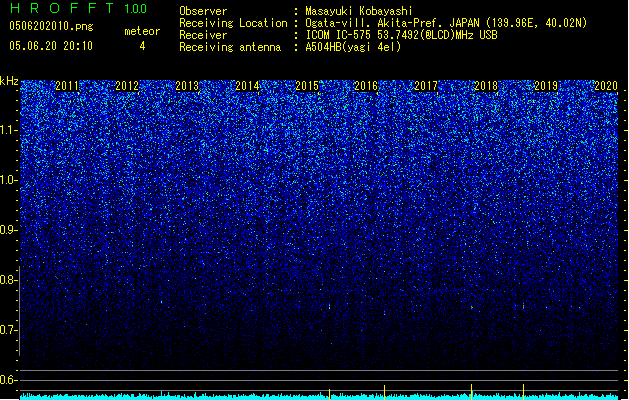This screenshot has height=400, width=629.
Task: Click the Observer label
Action: tap(203, 11)
